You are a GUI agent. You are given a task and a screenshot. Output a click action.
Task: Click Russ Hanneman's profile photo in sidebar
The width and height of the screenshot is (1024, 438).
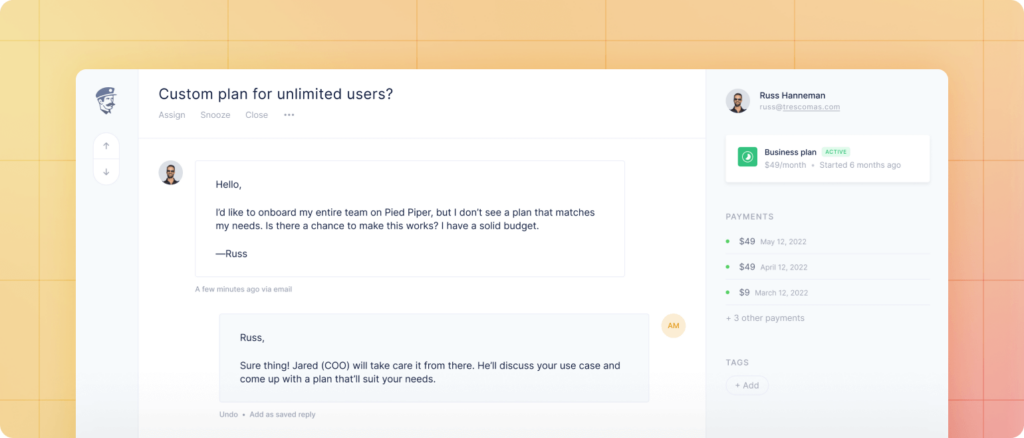pyautogui.click(x=738, y=100)
